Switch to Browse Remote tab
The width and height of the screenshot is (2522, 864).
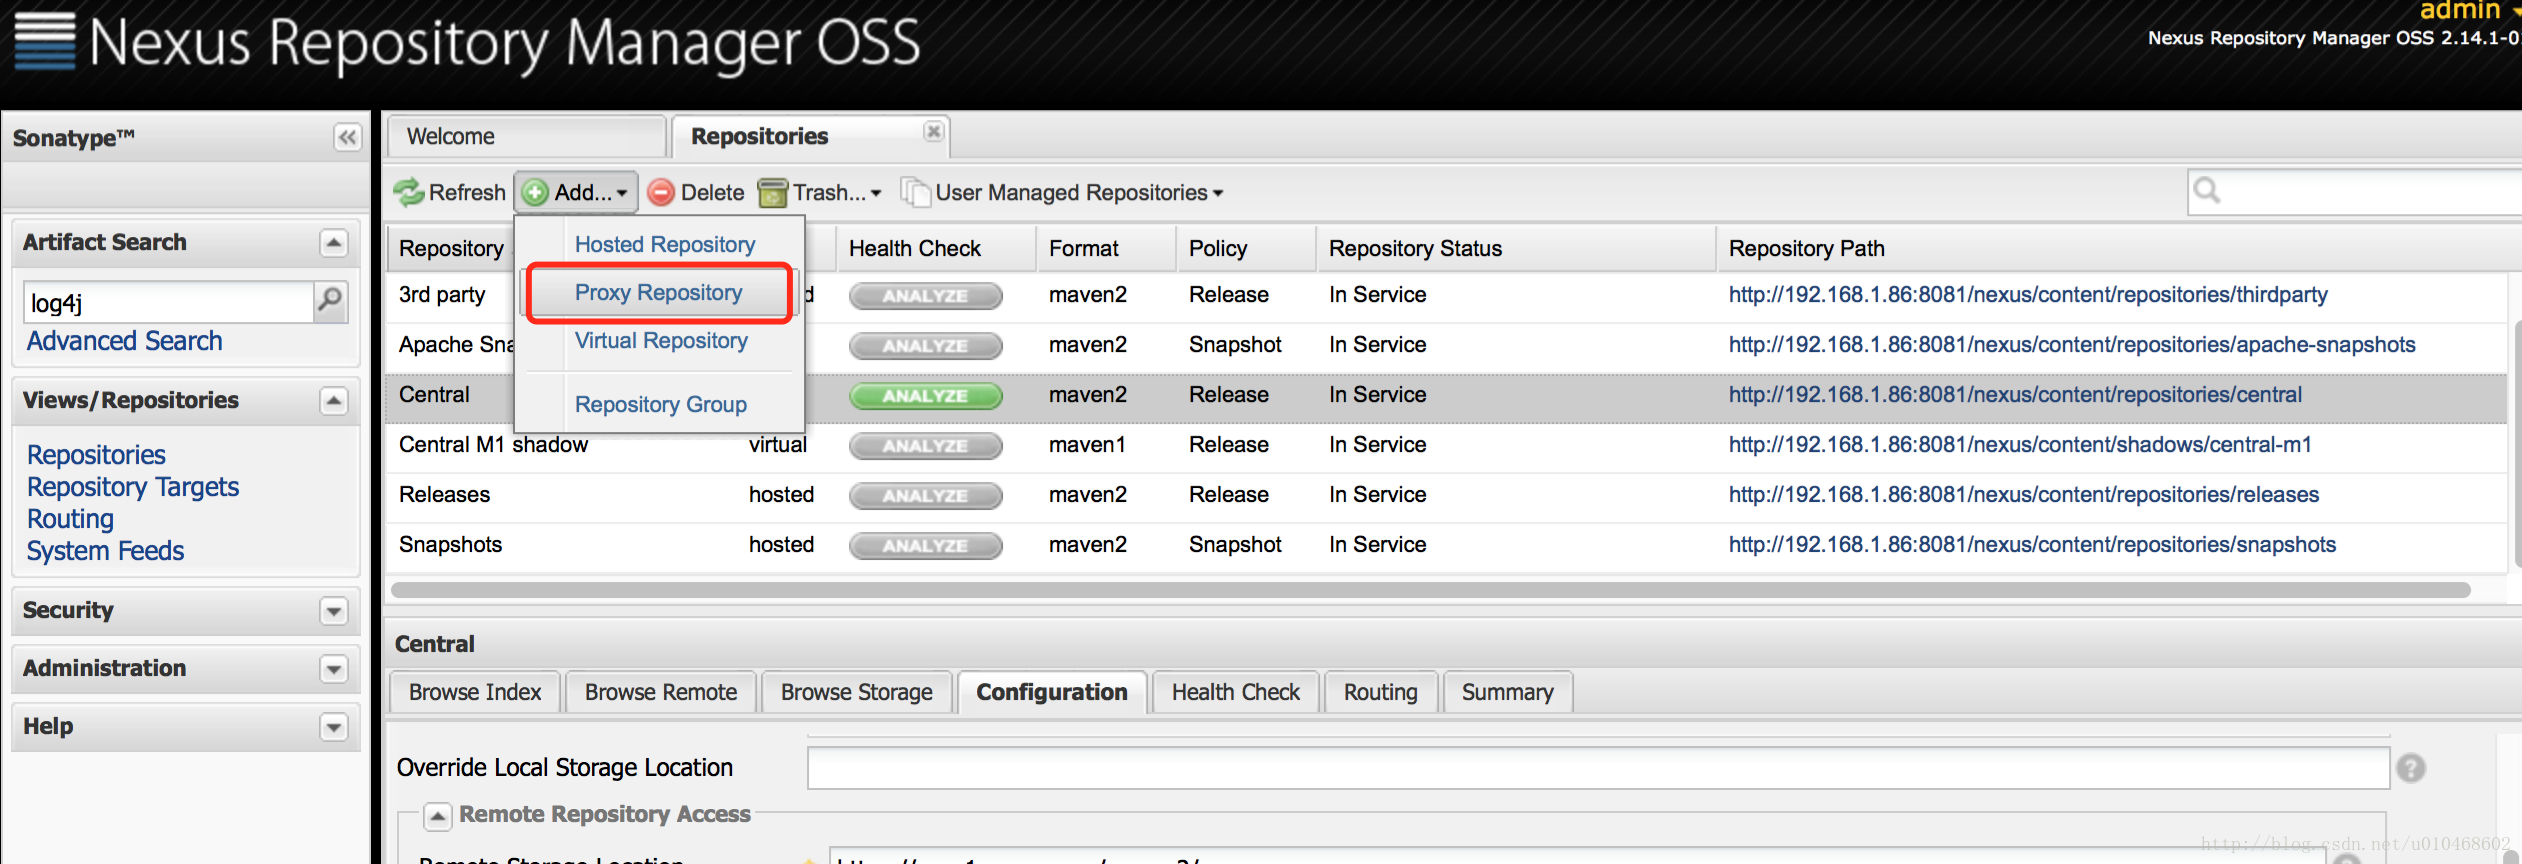coord(660,692)
